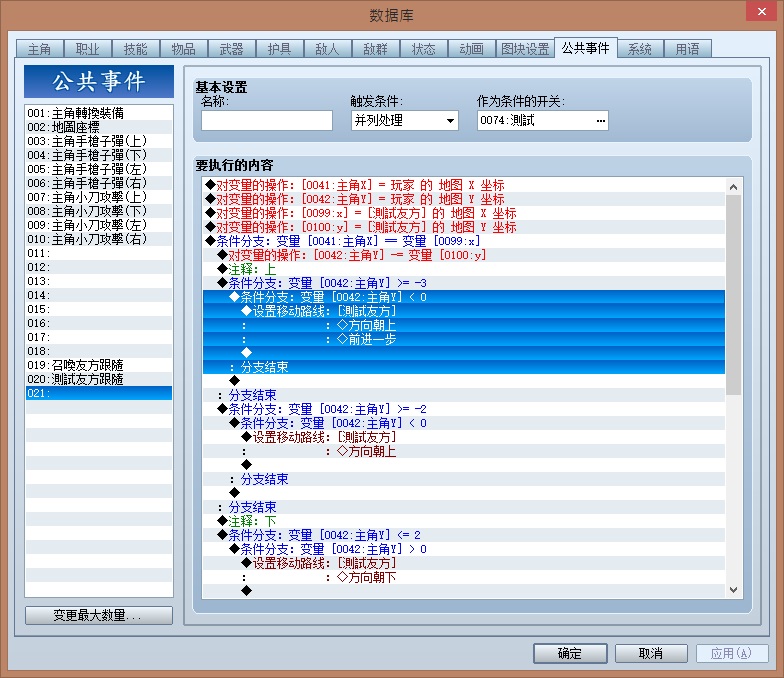Select empty event slot 015
Screen dimensions: 784x678
coord(98,309)
